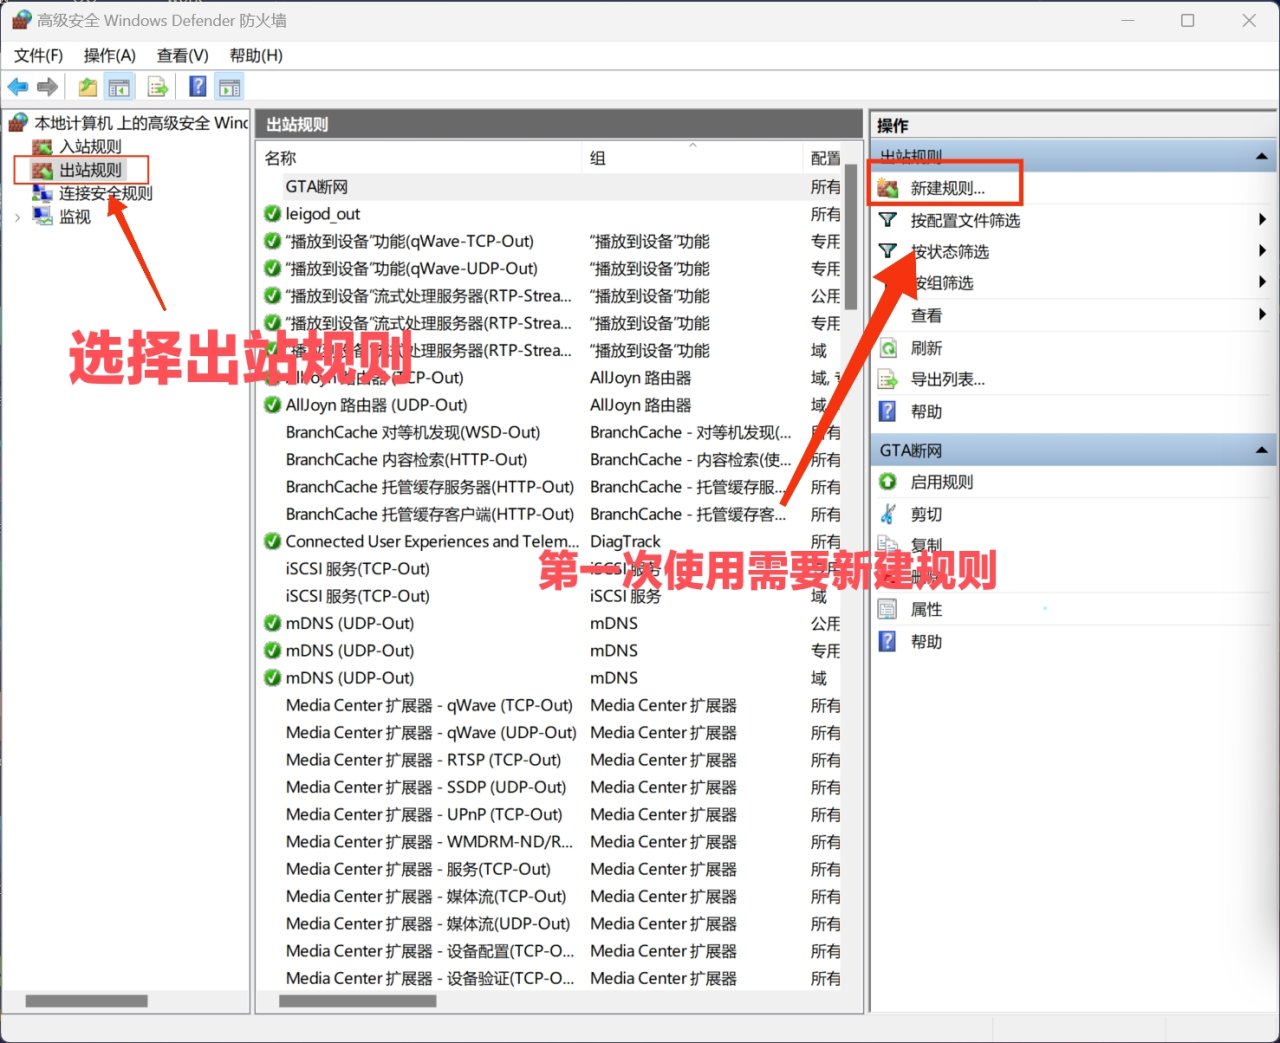
Task: Select Media Center 扩展器 - 媒体流(TCP-Out)
Action: pos(426,896)
